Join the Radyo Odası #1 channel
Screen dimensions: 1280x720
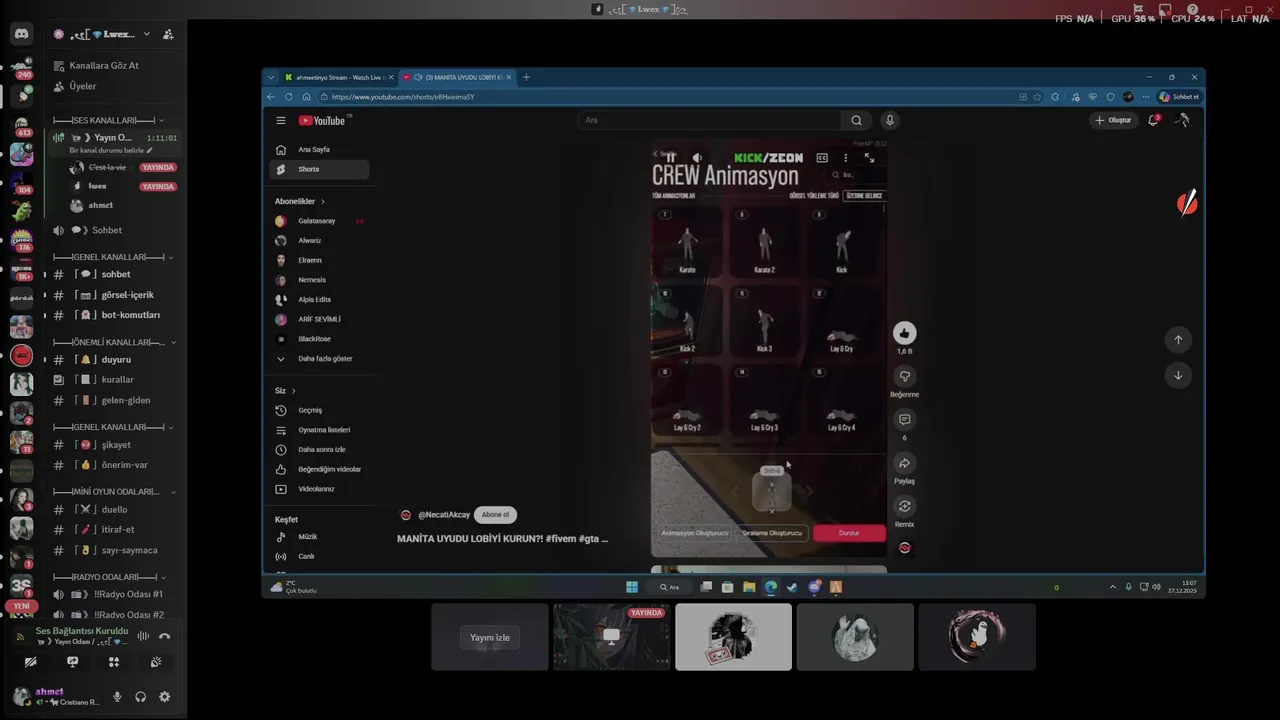click(115, 594)
